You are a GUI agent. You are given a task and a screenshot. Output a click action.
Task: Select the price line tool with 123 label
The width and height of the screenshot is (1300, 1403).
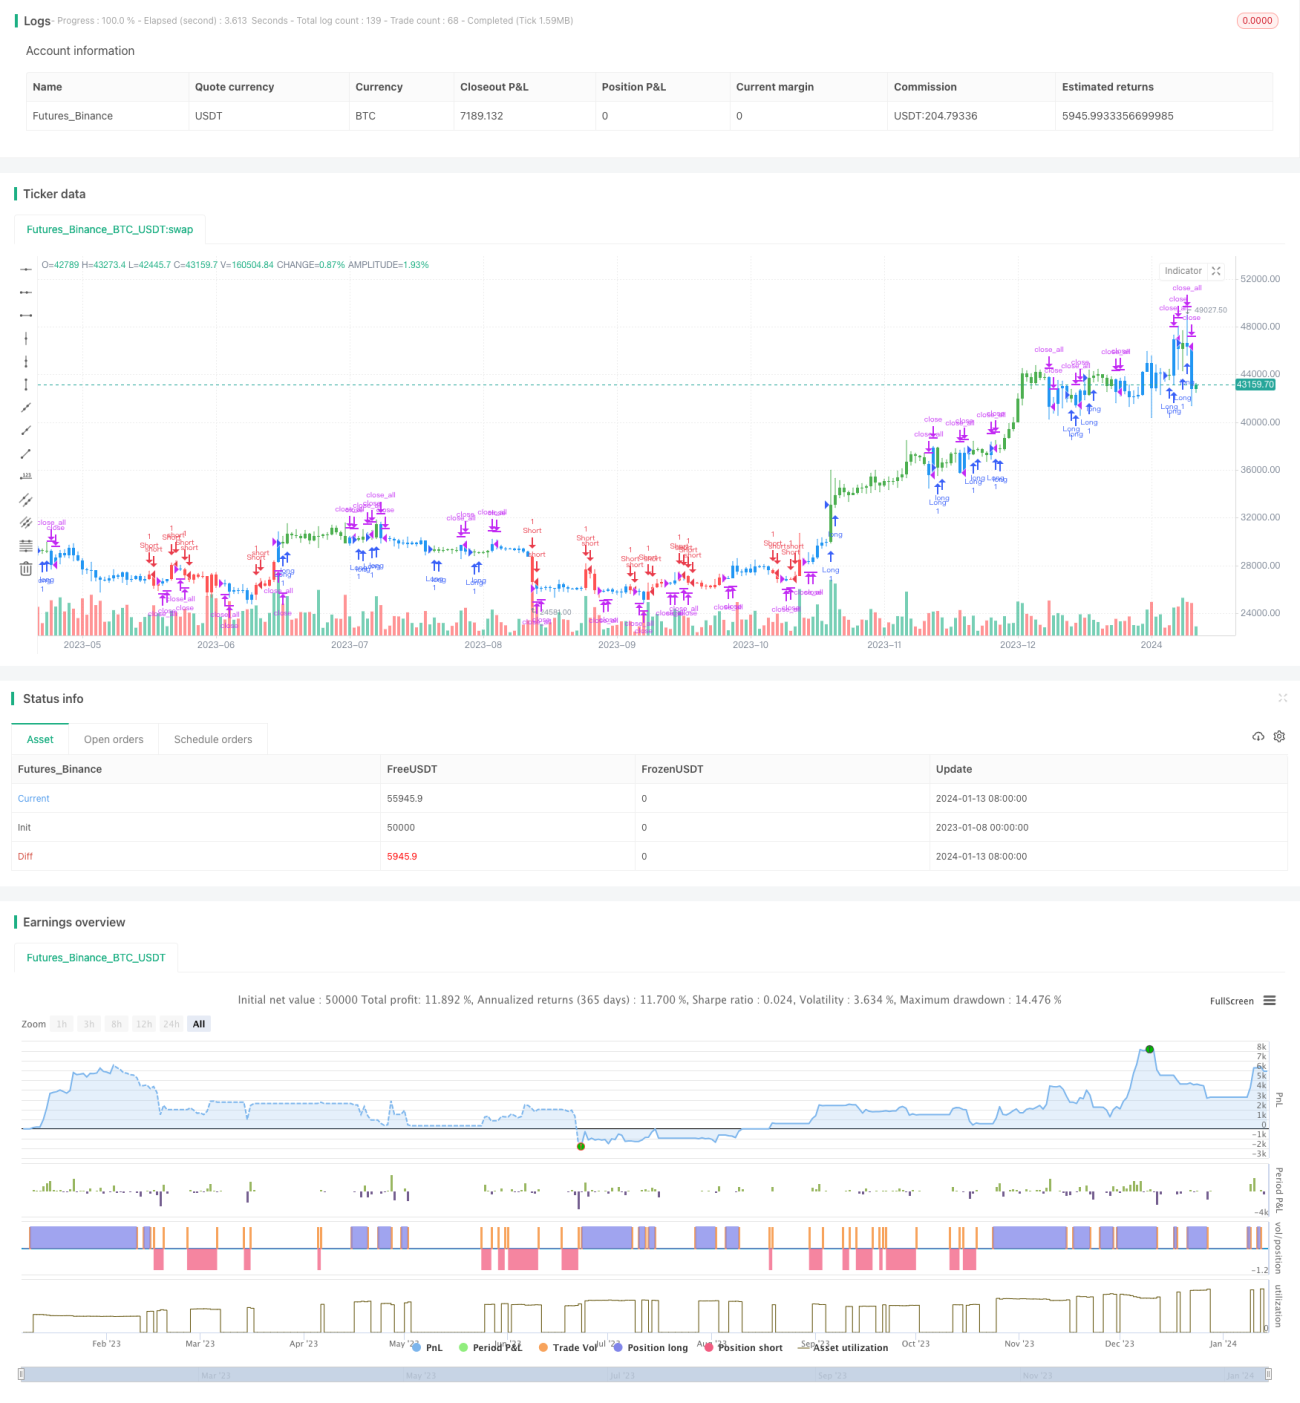tap(26, 476)
